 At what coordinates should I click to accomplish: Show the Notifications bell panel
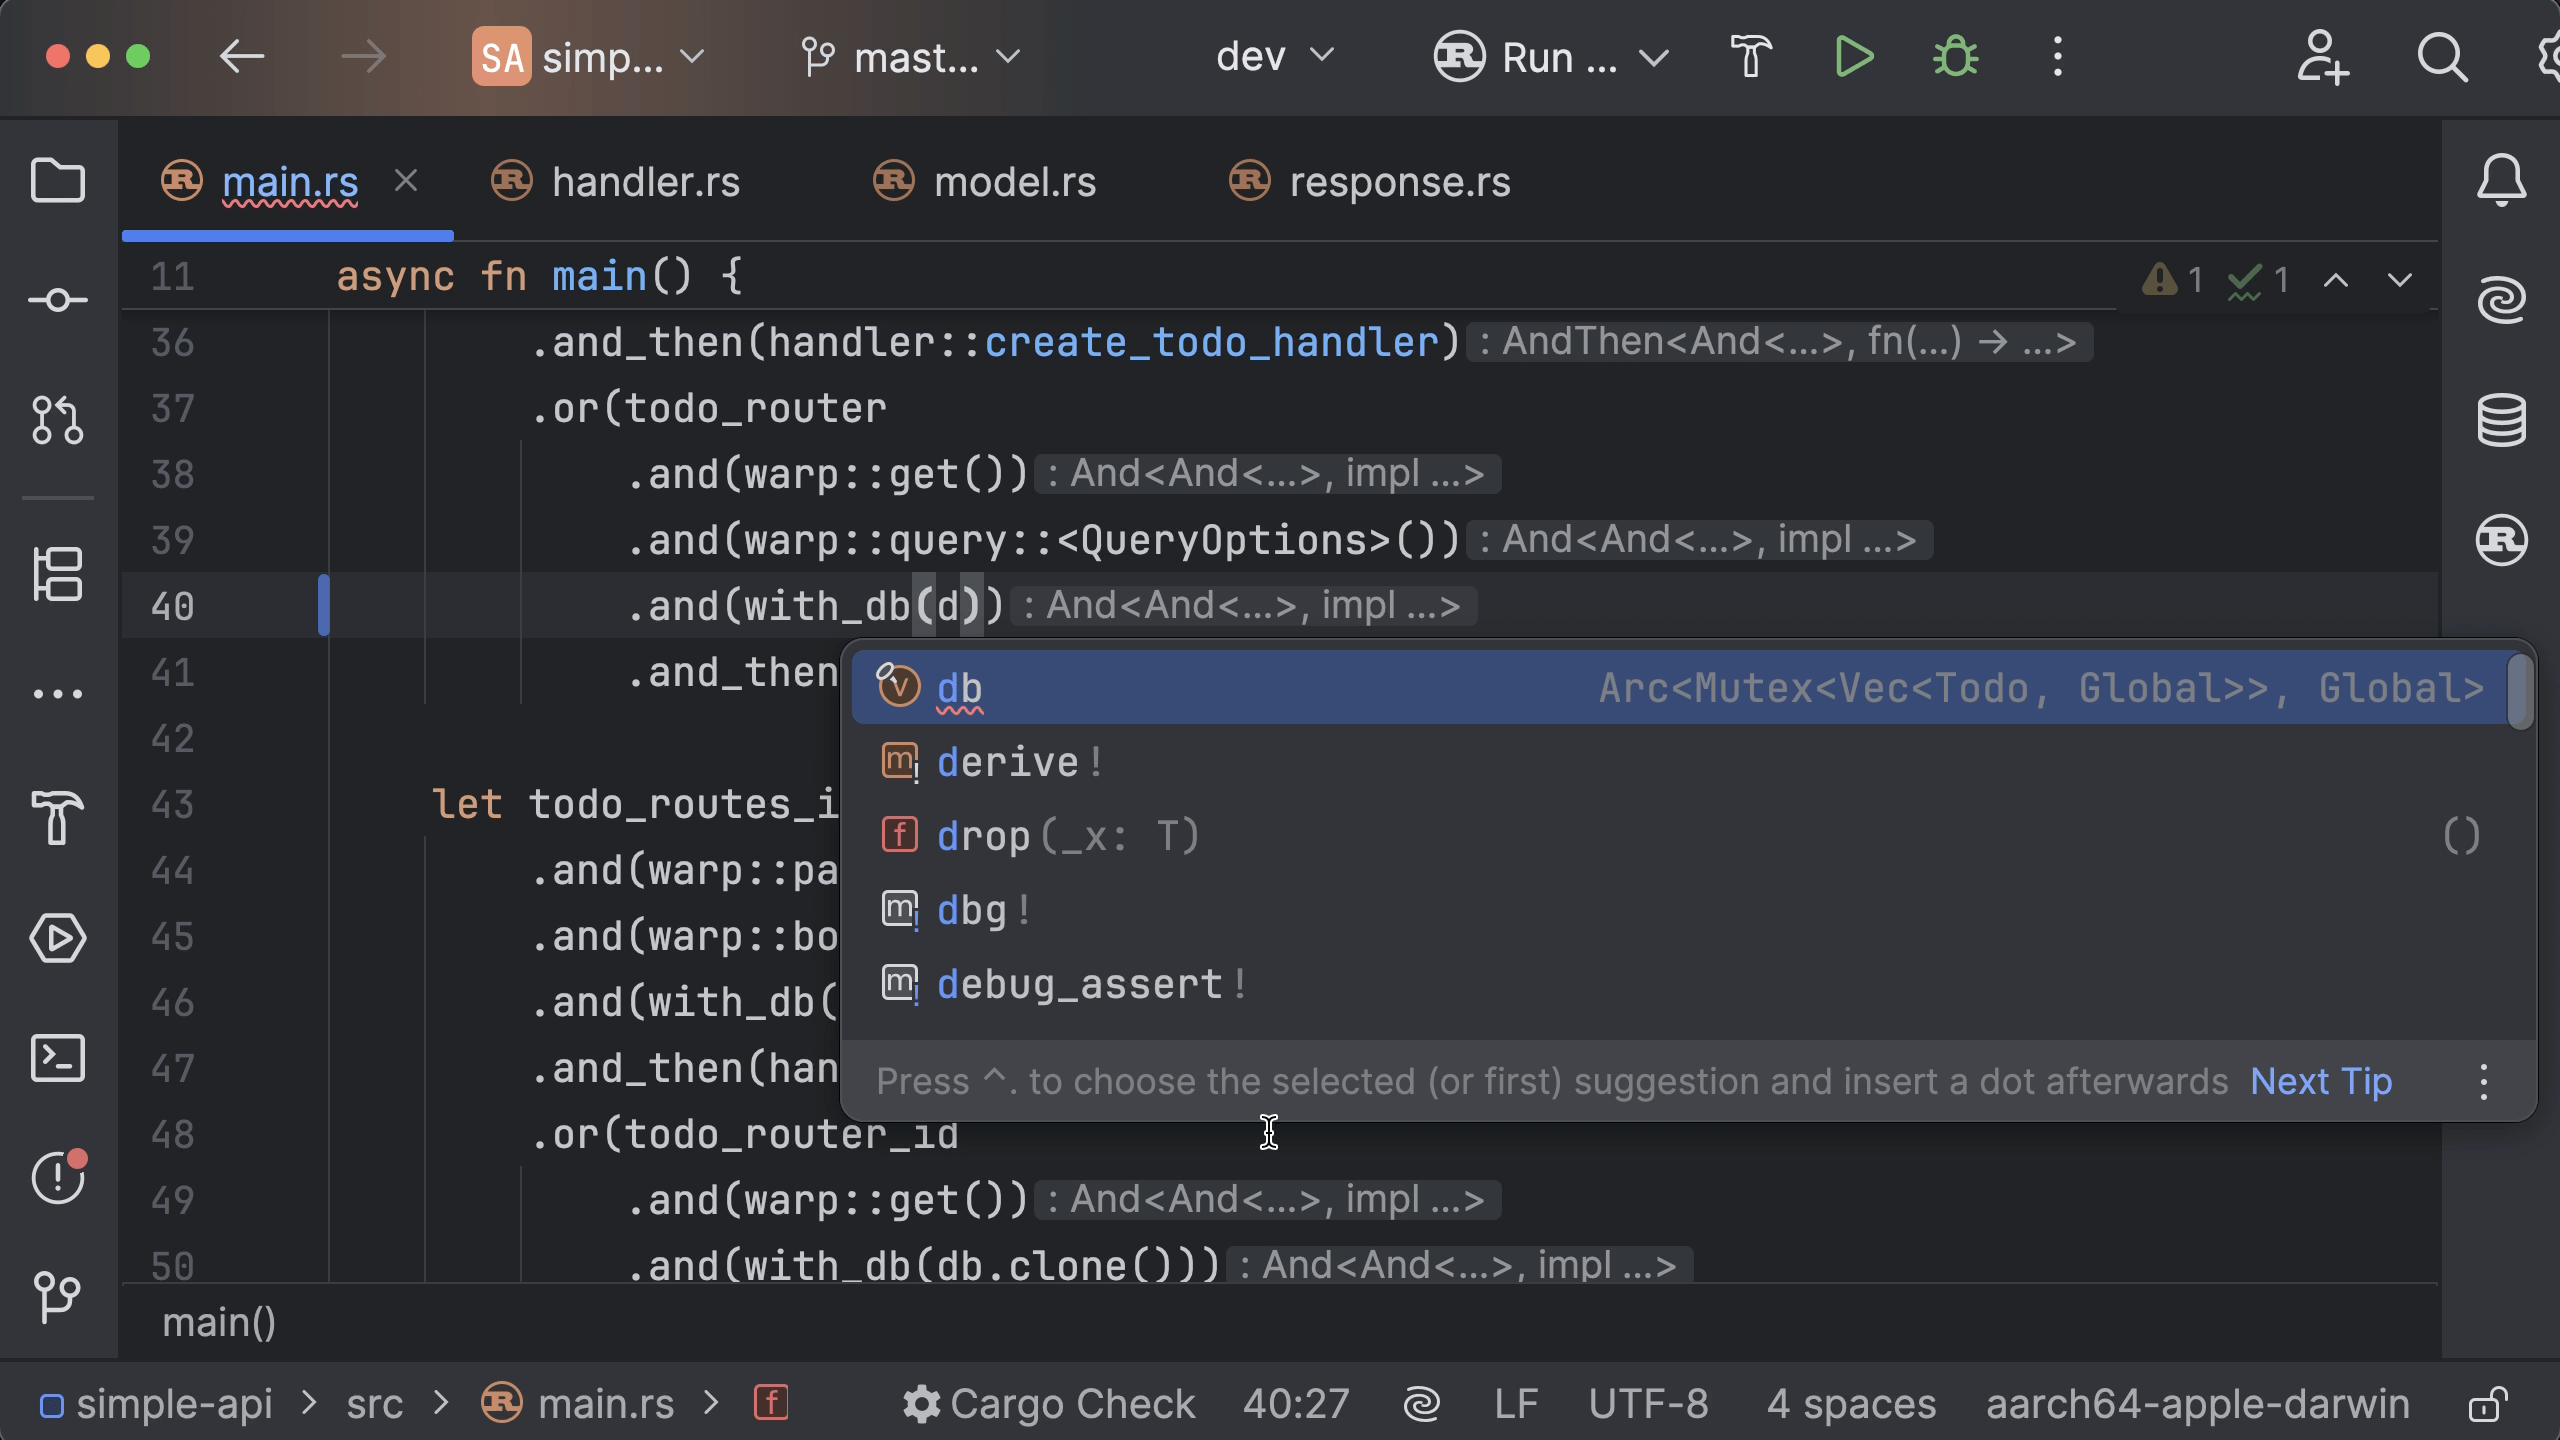2501,181
